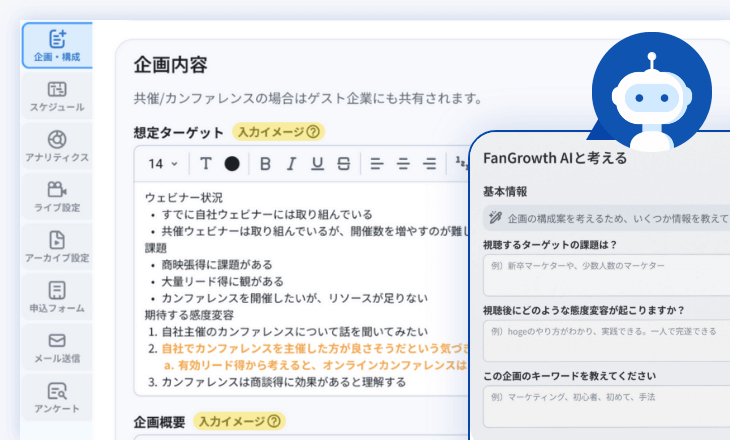Click the bullet 商映張得に課題がある

coord(216,265)
